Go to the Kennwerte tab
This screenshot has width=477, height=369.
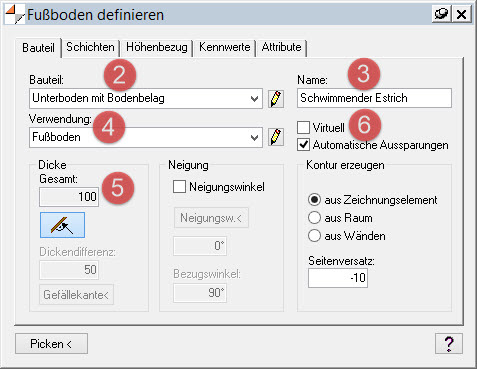(x=224, y=47)
